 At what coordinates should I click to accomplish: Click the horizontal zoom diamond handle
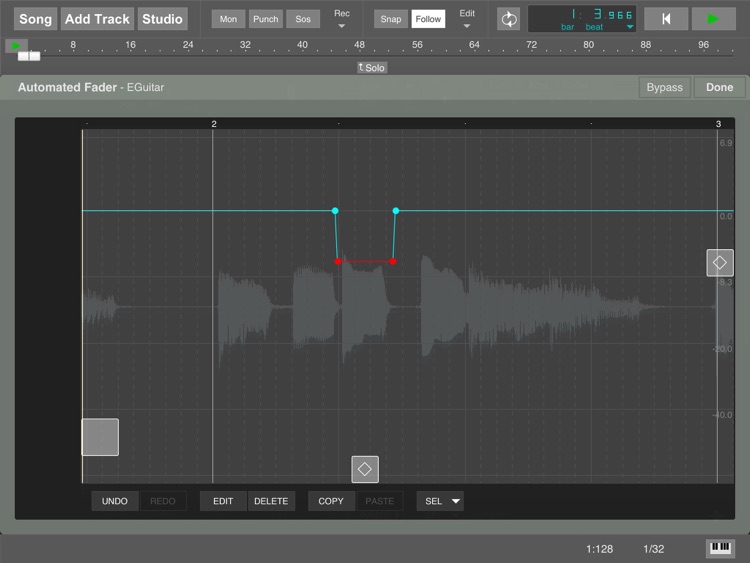coord(365,469)
